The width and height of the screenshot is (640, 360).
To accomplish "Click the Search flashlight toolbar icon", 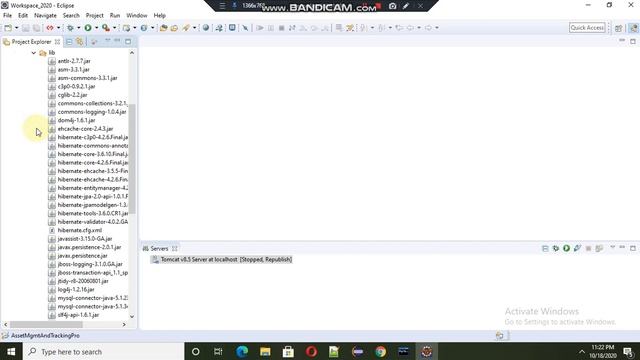I will (x=186, y=28).
